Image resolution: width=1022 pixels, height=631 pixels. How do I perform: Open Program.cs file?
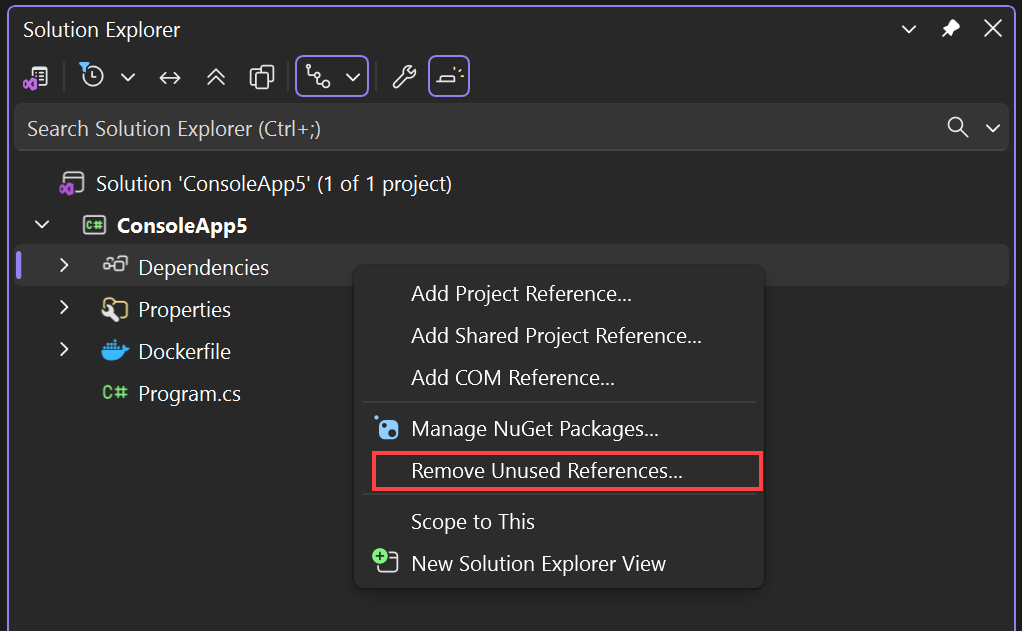[190, 394]
